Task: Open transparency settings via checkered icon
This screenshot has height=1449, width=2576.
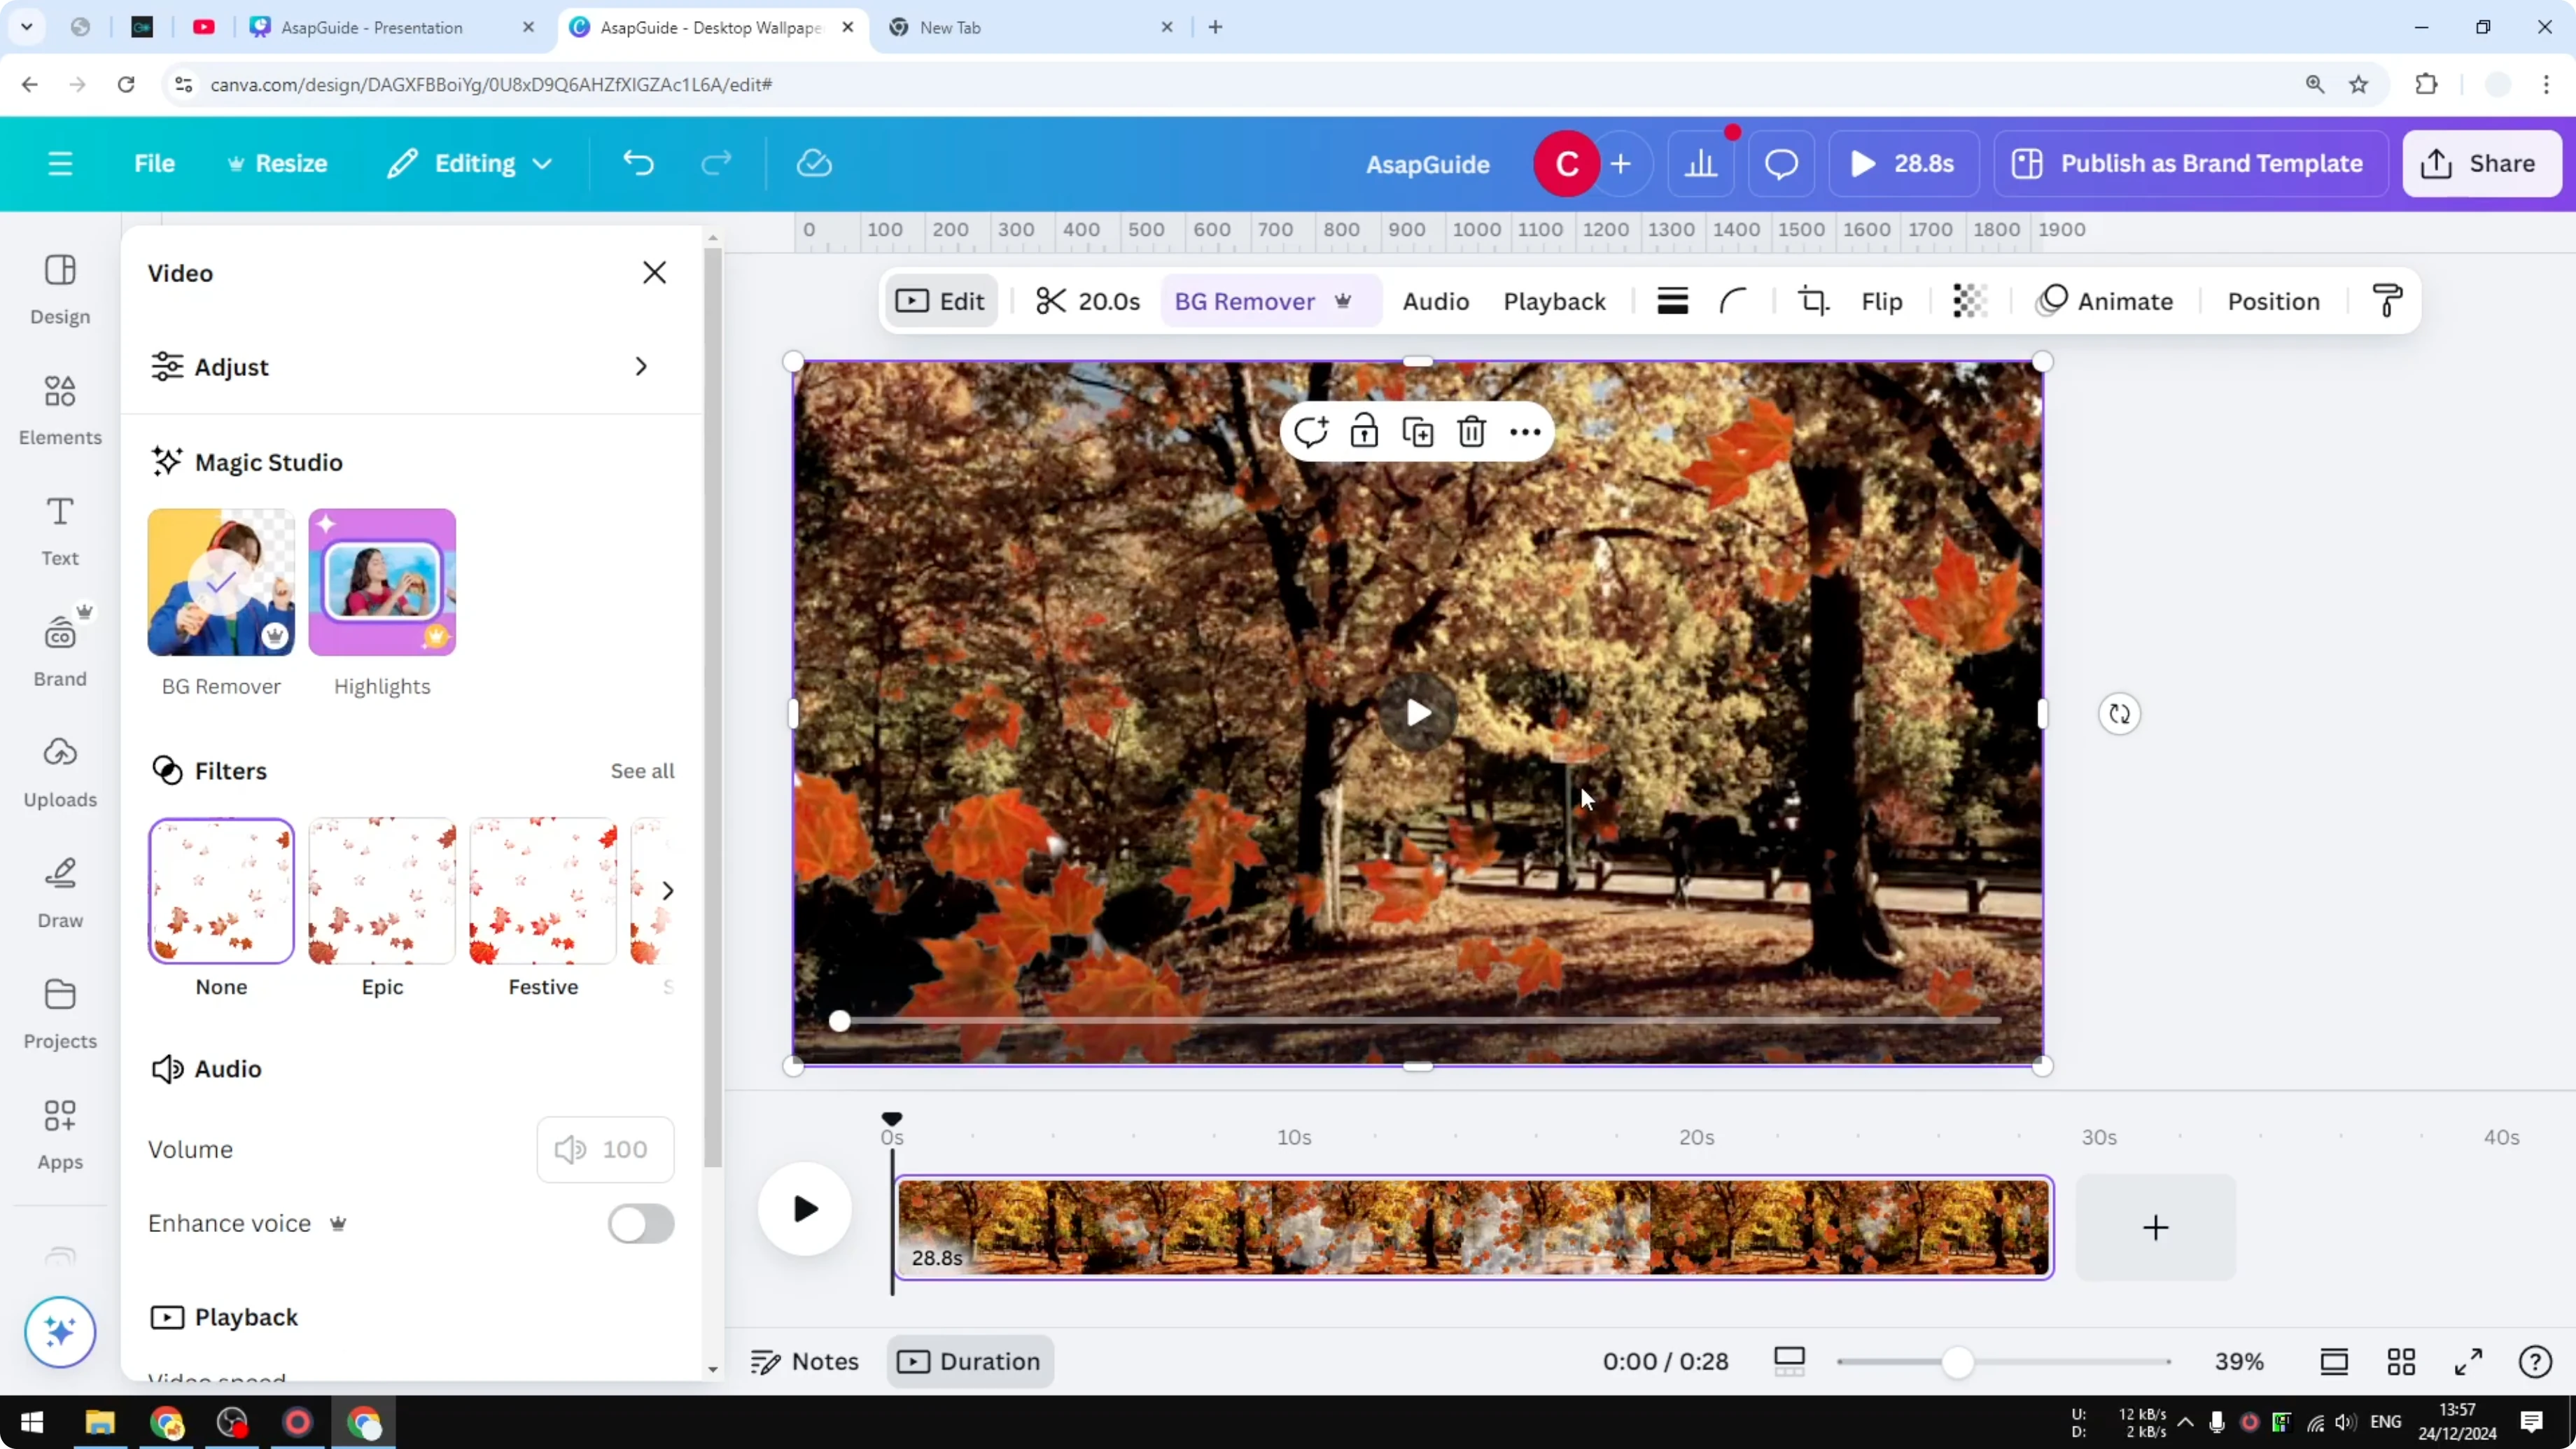Action: 1968,301
